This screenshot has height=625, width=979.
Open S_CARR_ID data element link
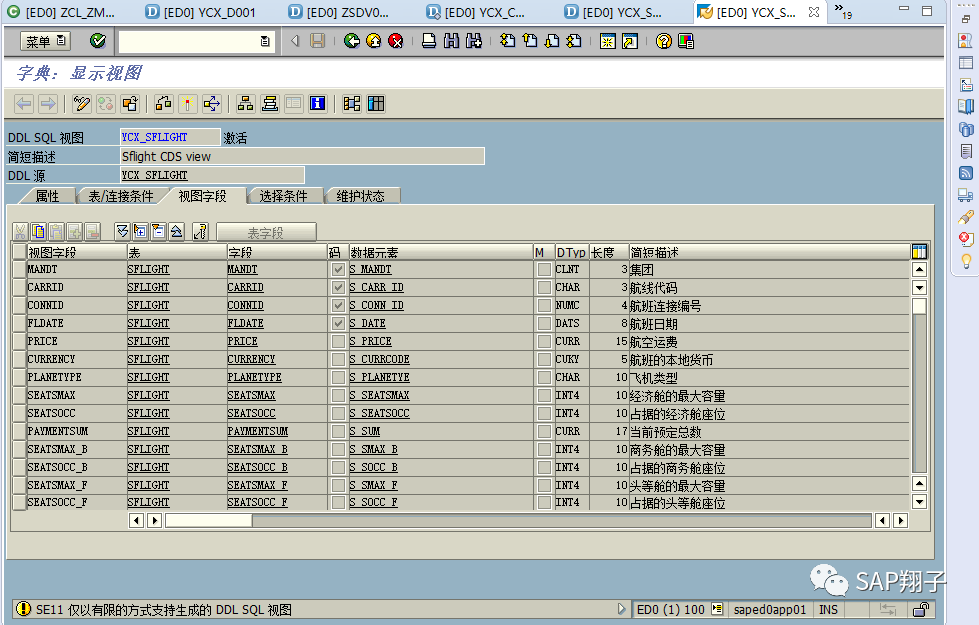[x=376, y=287]
